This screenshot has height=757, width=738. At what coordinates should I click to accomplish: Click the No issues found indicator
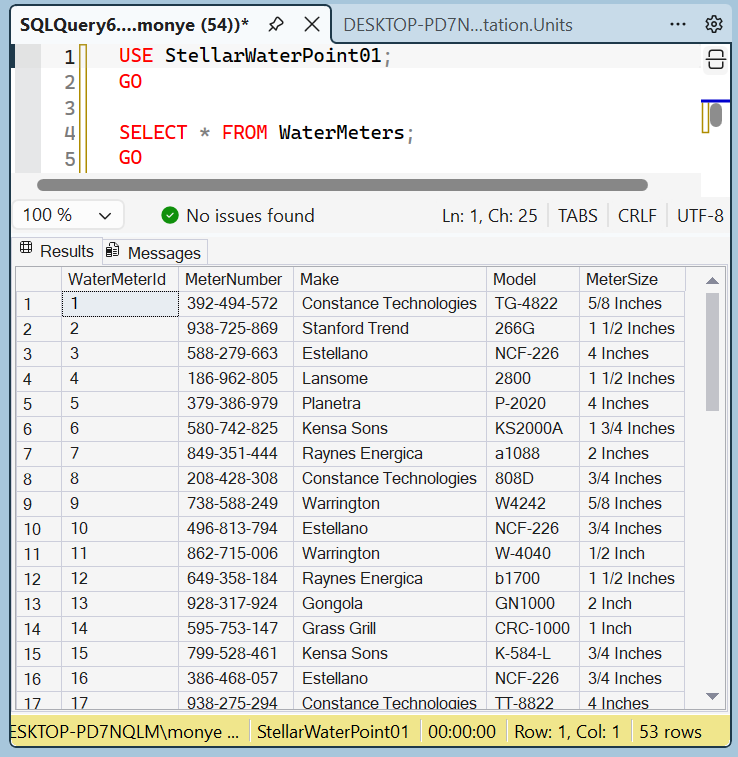pos(238,215)
